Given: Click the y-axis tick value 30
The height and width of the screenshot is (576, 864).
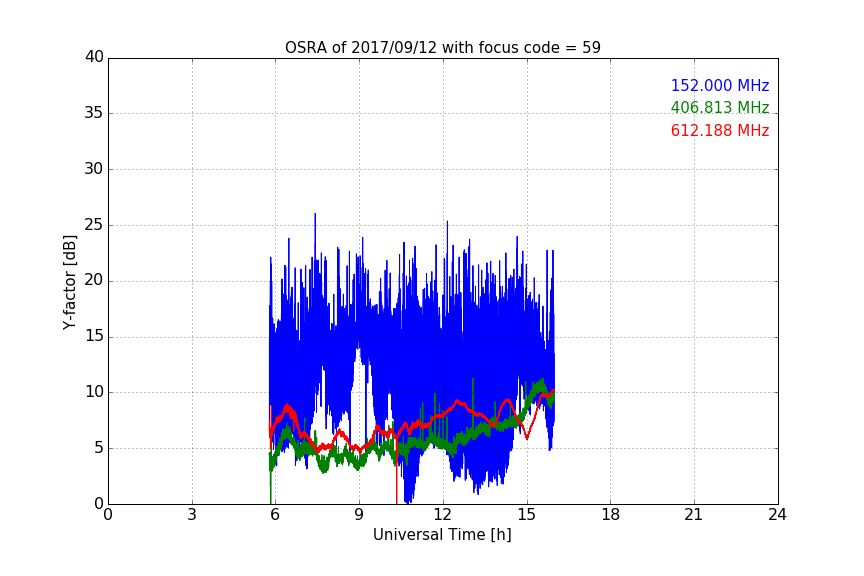Looking at the screenshot, I should pyautogui.click(x=94, y=169).
